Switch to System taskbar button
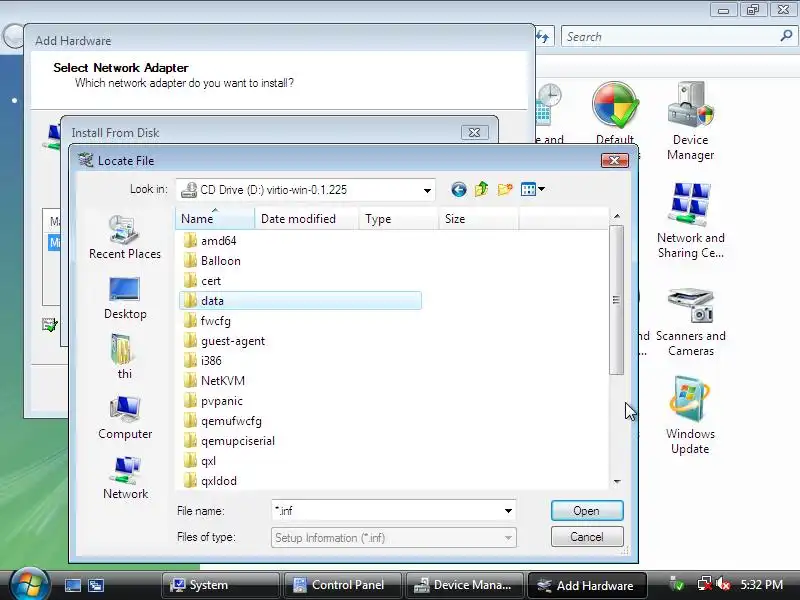This screenshot has width=800, height=600. click(220, 585)
